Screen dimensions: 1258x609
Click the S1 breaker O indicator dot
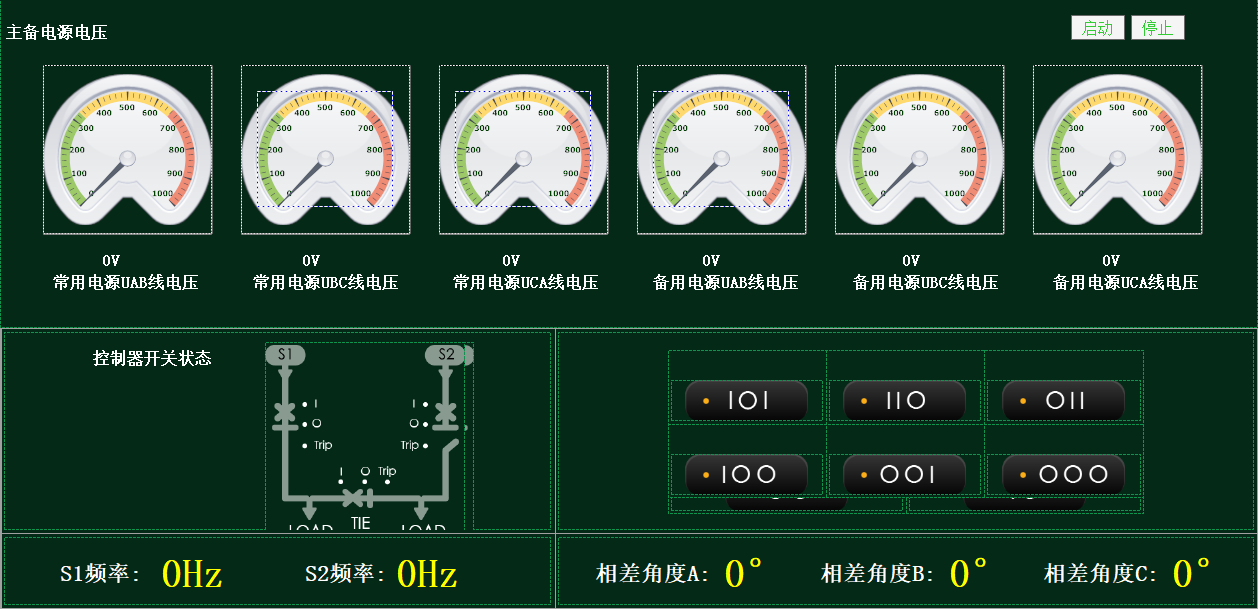click(x=305, y=424)
